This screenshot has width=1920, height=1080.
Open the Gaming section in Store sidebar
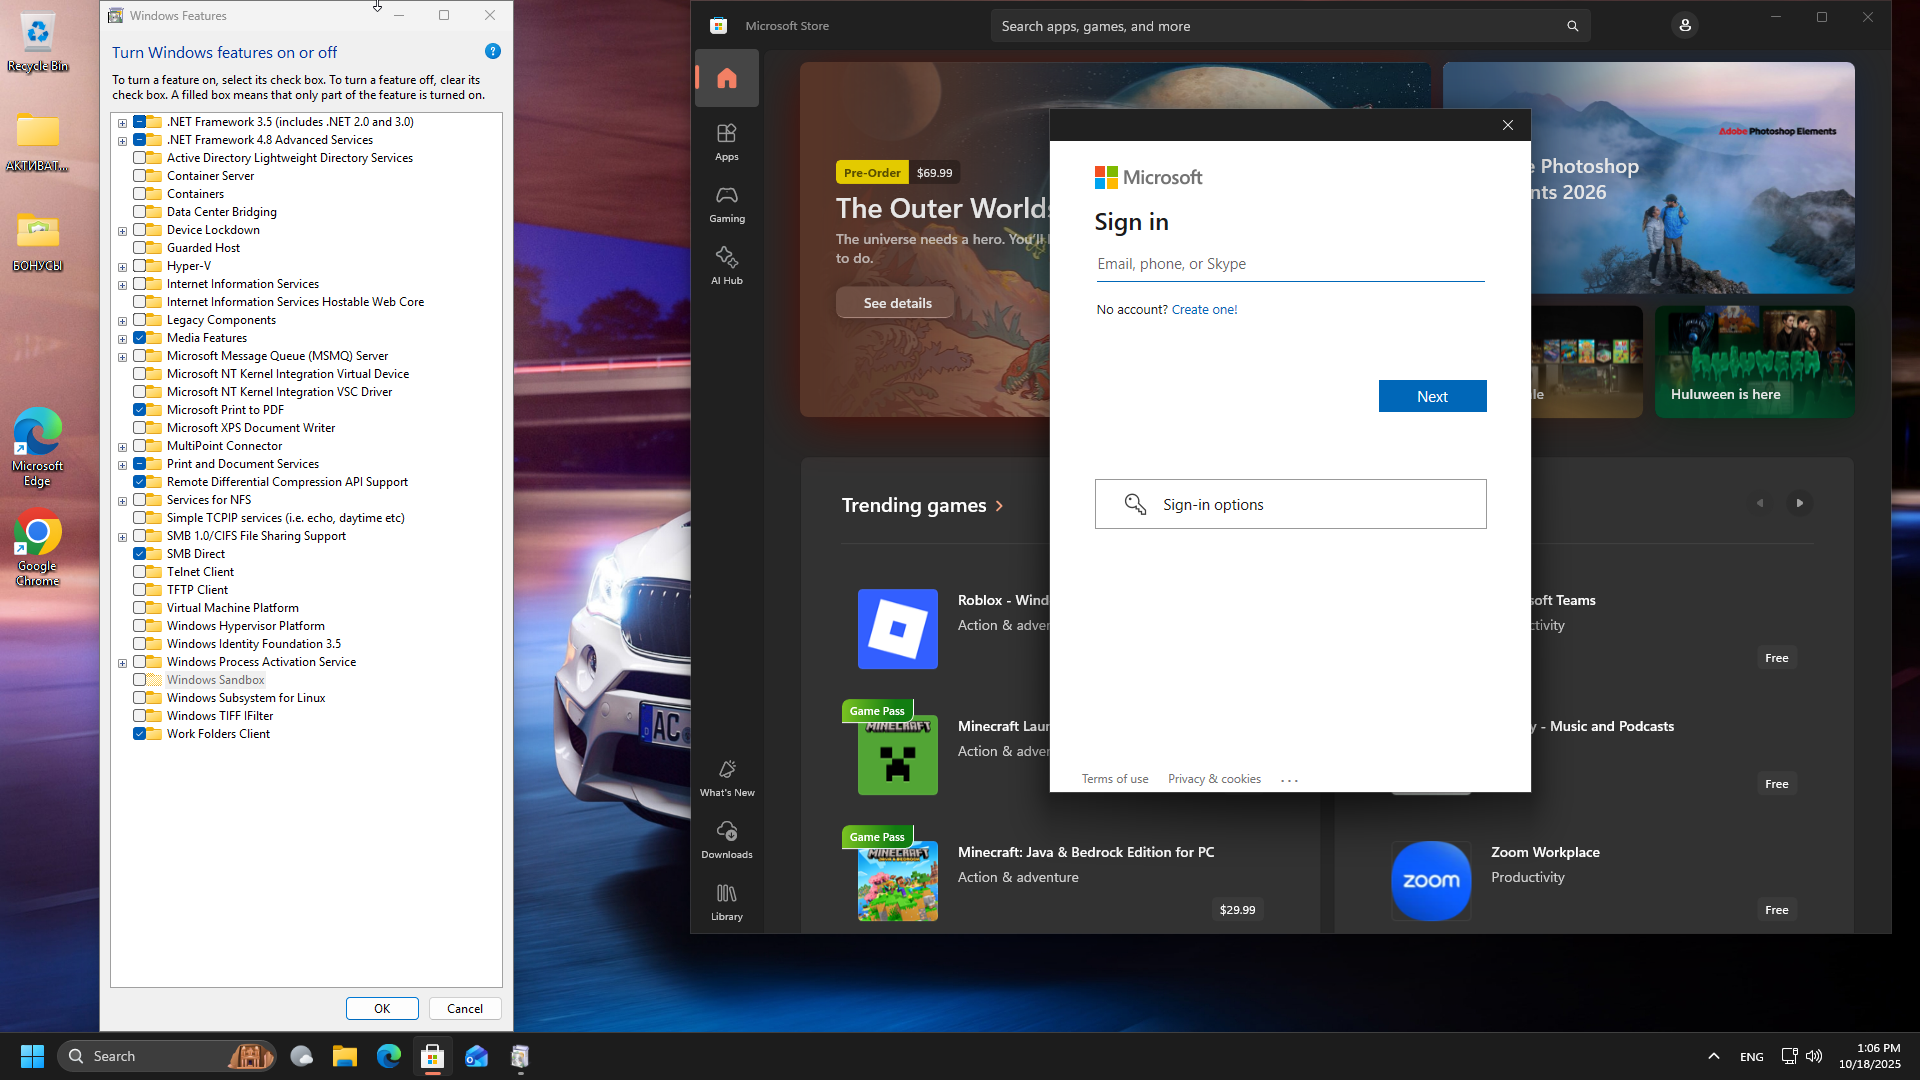tap(727, 203)
